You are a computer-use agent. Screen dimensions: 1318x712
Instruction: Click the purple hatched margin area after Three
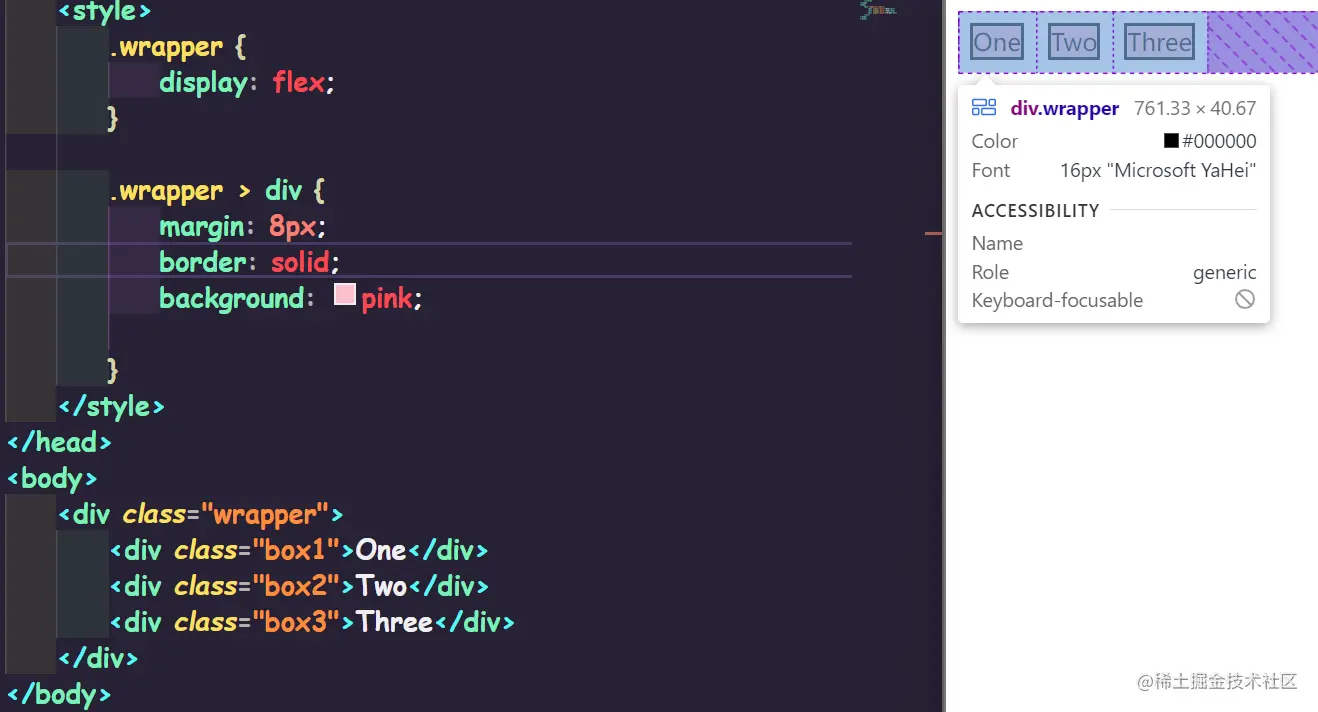click(x=1260, y=42)
